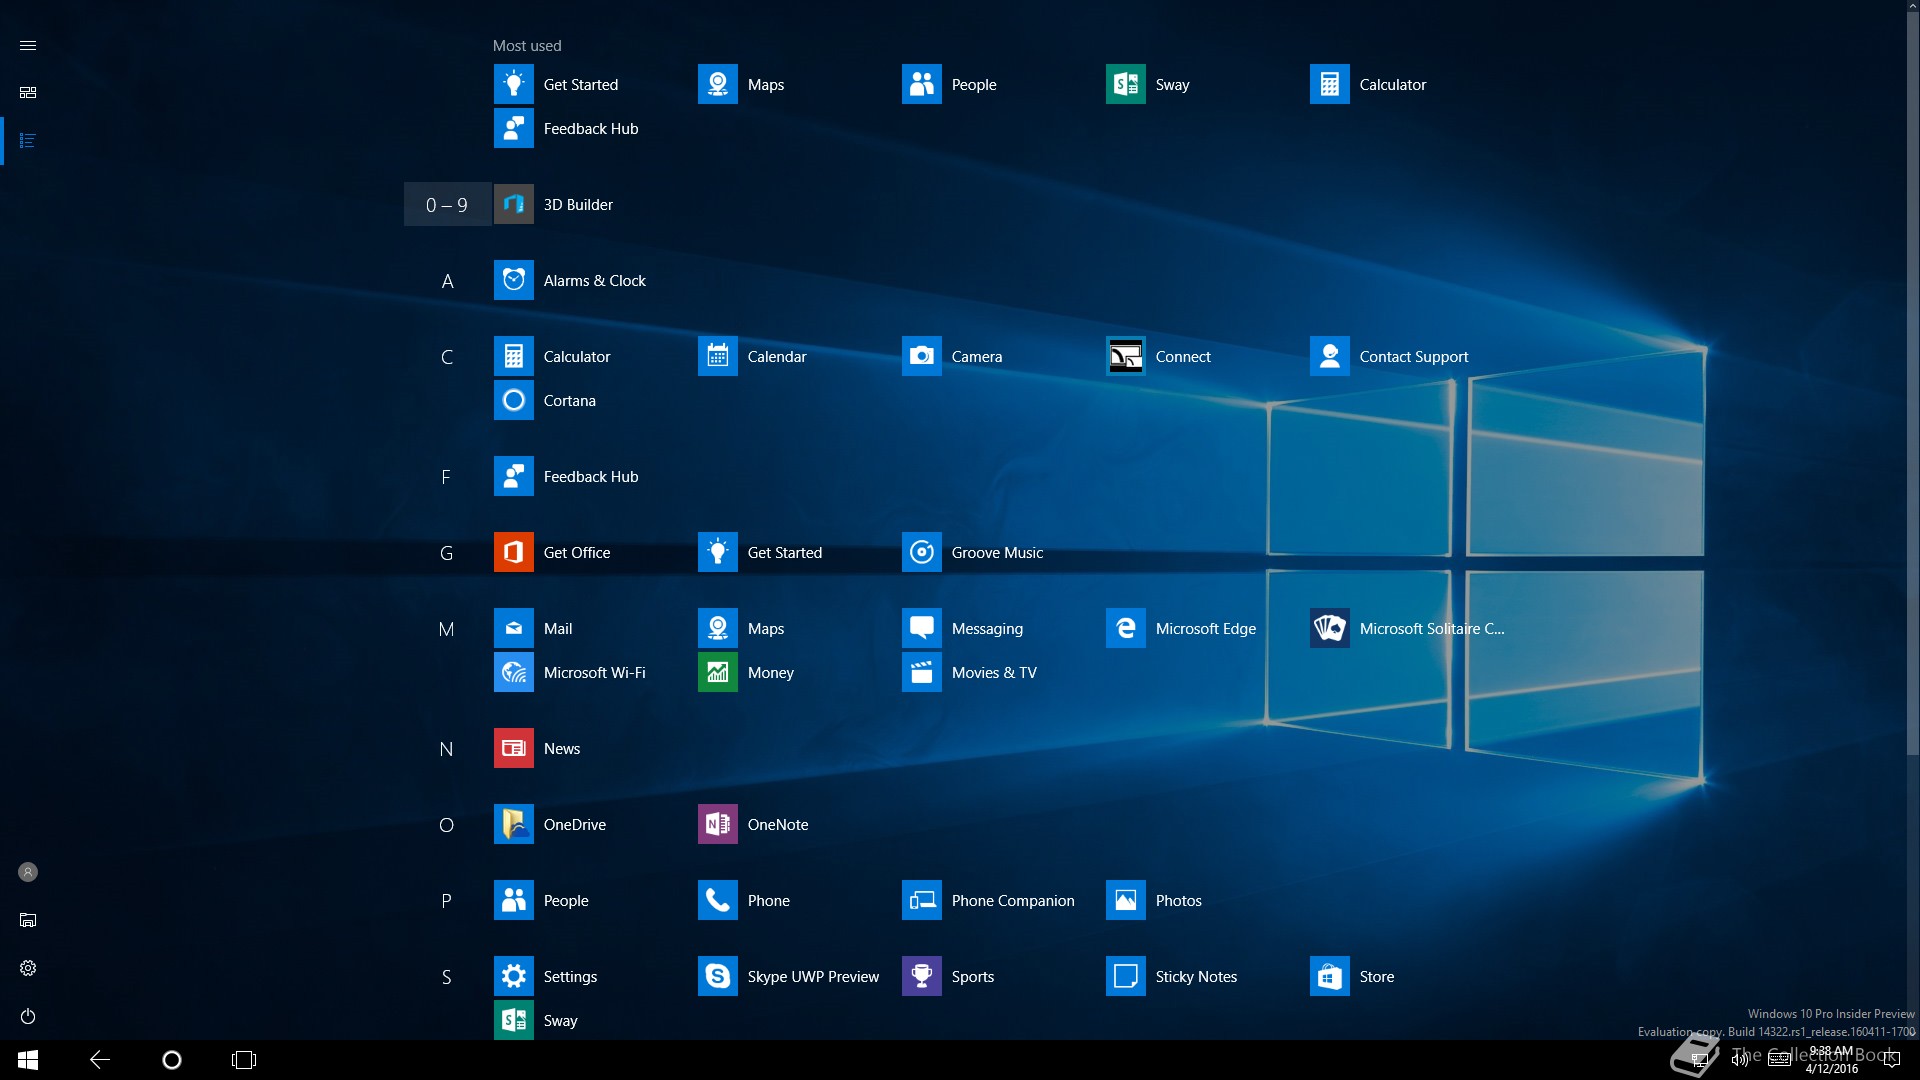Click the letter O group header
This screenshot has height=1080, width=1920.
click(447, 825)
